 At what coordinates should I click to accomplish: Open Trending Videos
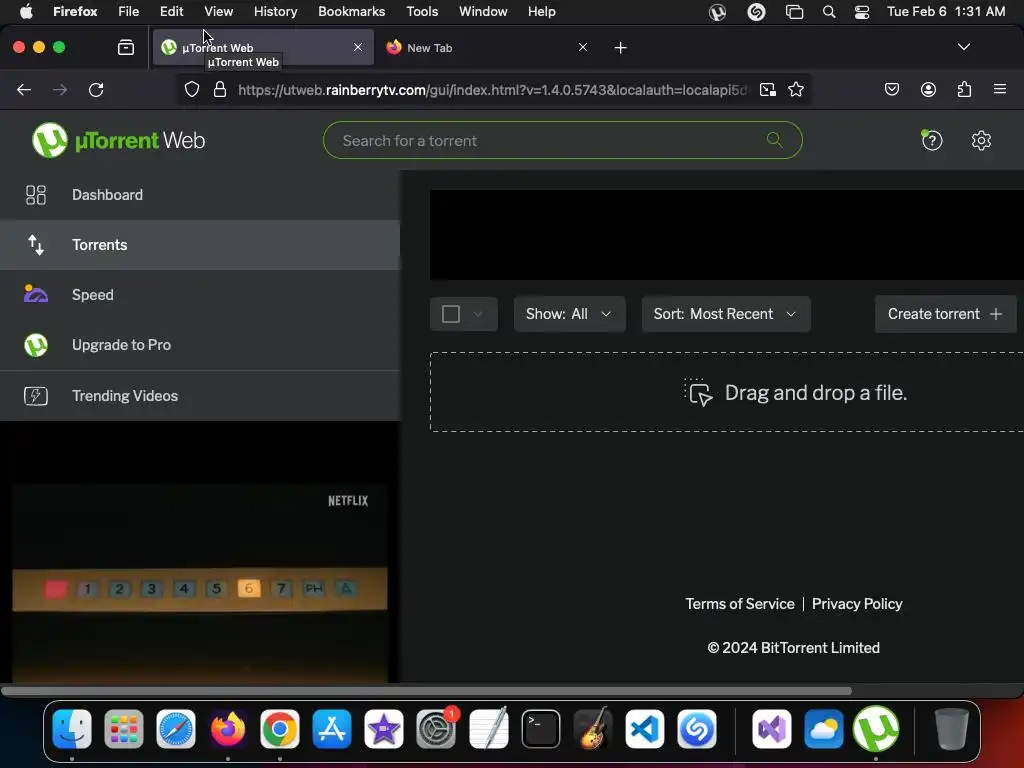click(200, 396)
